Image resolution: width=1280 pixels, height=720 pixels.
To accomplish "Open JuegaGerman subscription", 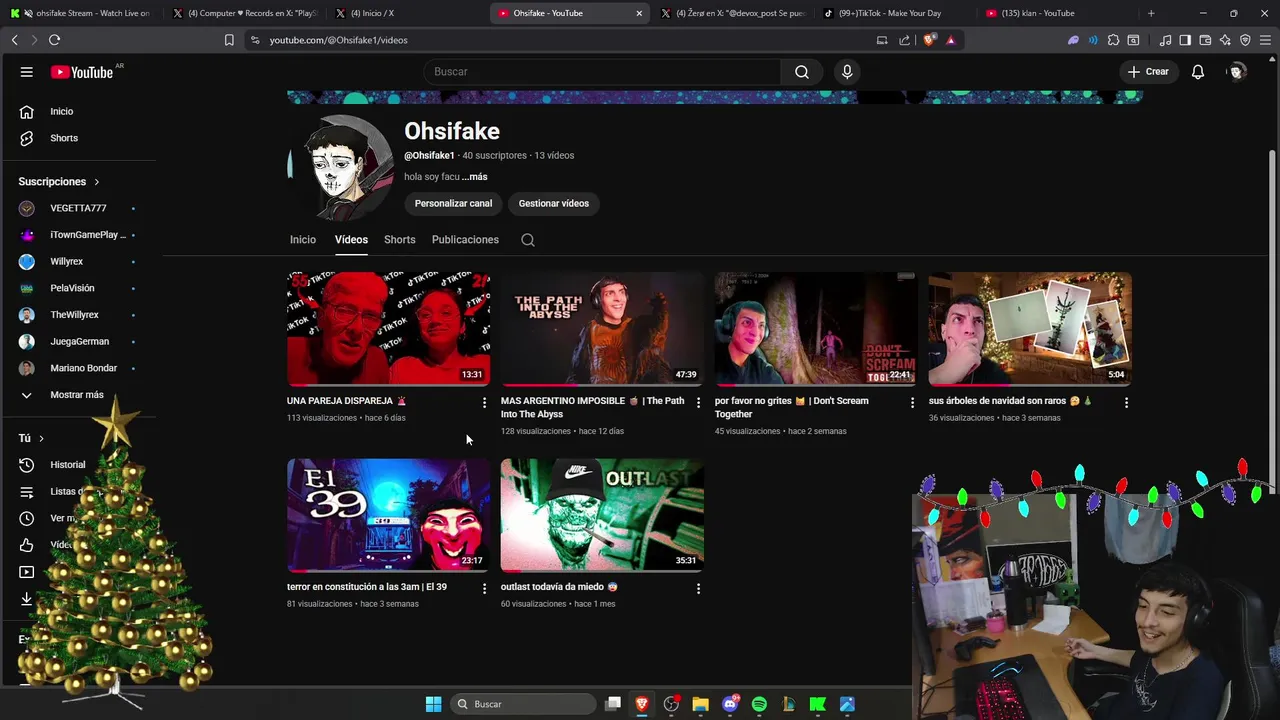I will (78, 341).
